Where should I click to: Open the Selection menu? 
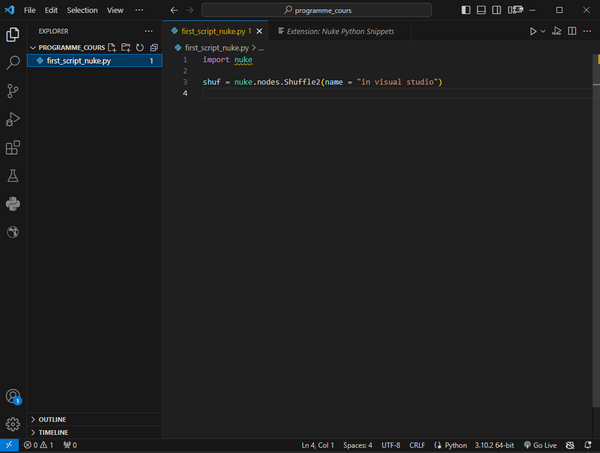point(82,10)
